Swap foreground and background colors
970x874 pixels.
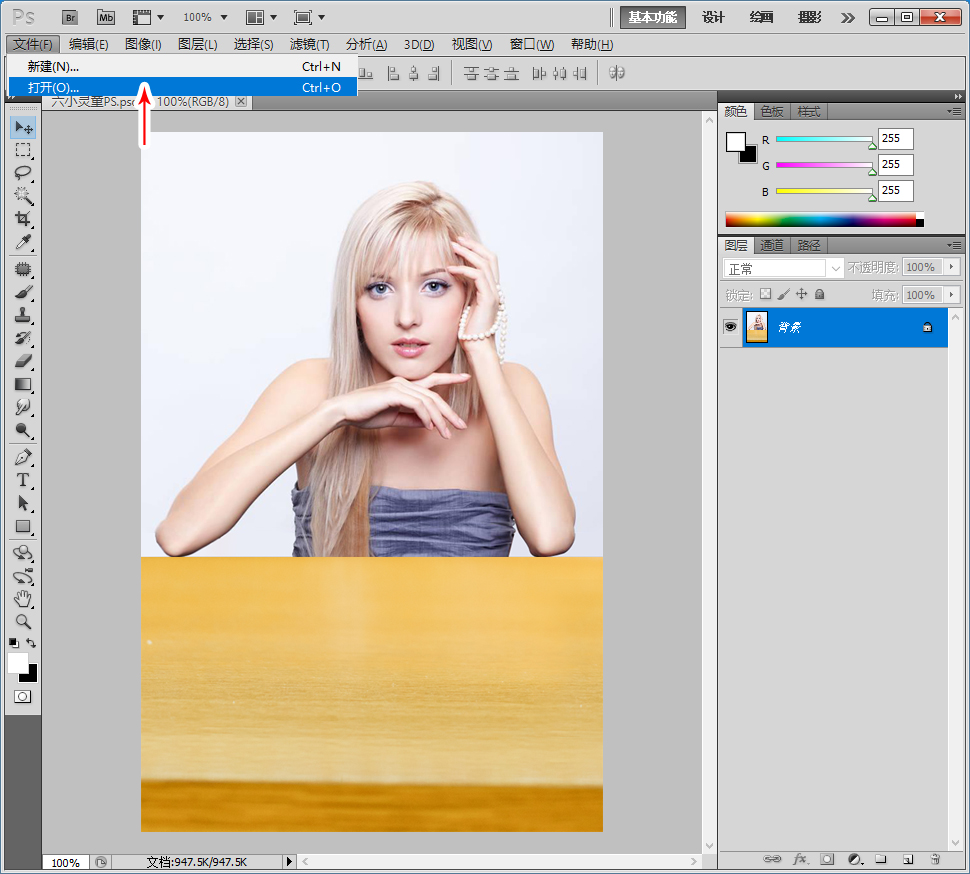(31, 643)
